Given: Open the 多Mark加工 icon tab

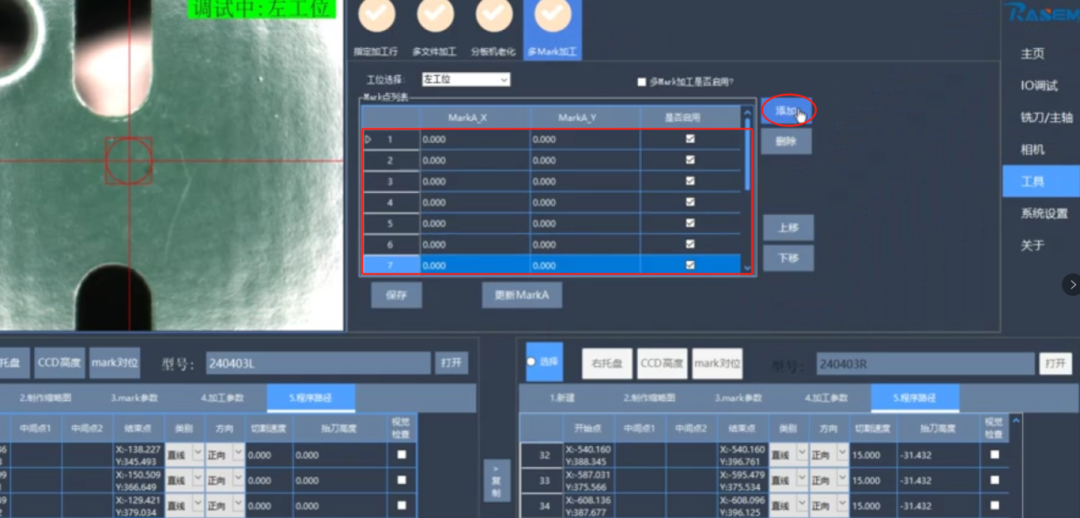Looking at the screenshot, I should (552, 29).
